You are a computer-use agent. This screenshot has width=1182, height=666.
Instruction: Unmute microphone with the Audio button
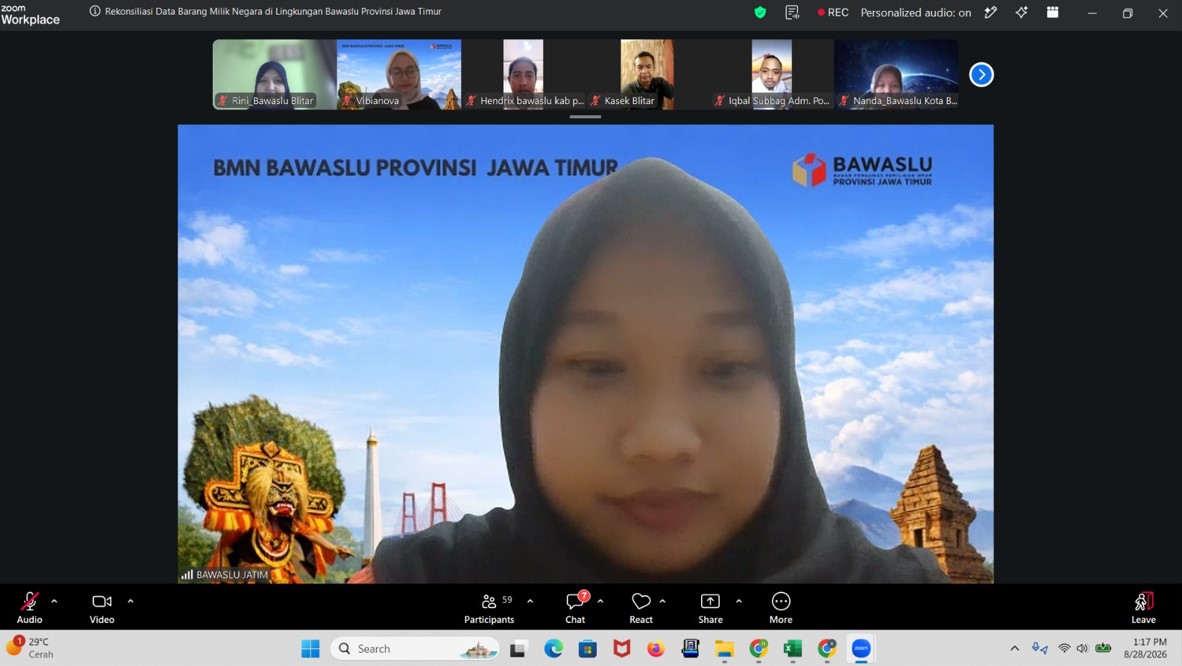29,607
